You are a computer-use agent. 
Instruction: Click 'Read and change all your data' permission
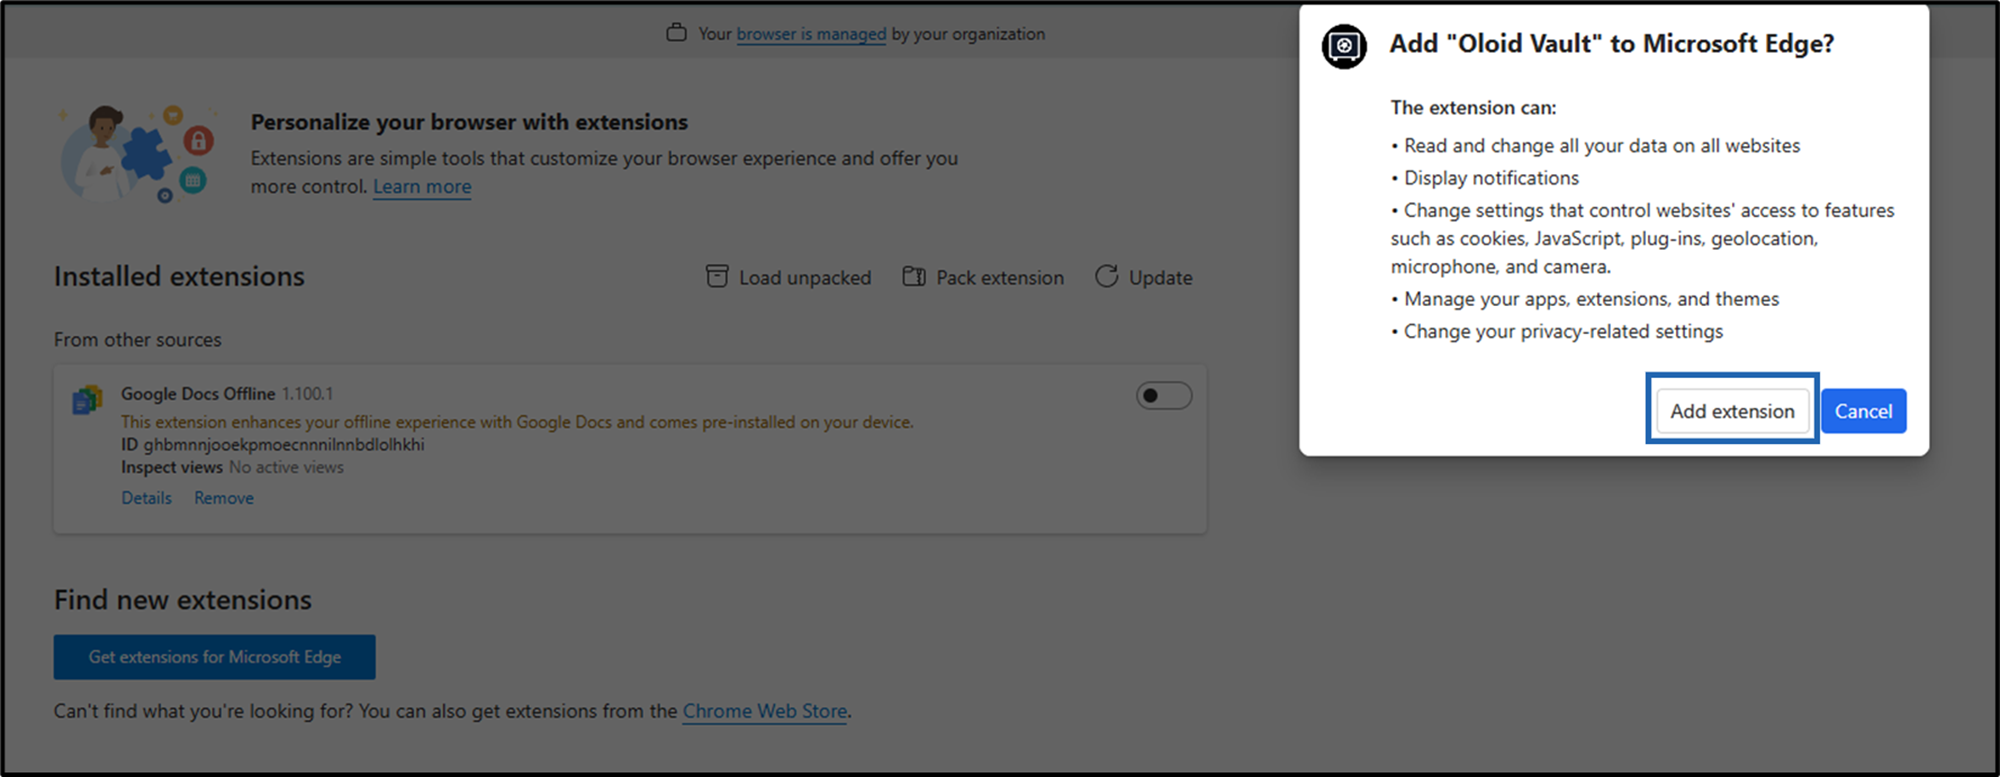pyautogui.click(x=1602, y=146)
